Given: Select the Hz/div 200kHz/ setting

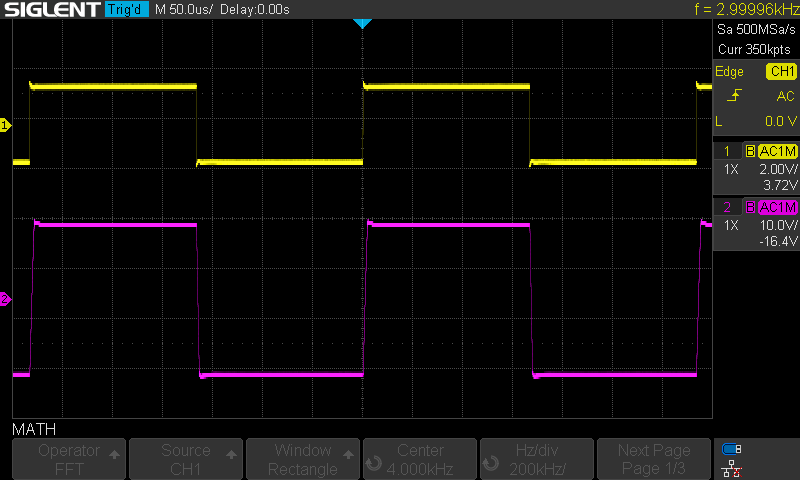Looking at the screenshot, I should point(537,459).
